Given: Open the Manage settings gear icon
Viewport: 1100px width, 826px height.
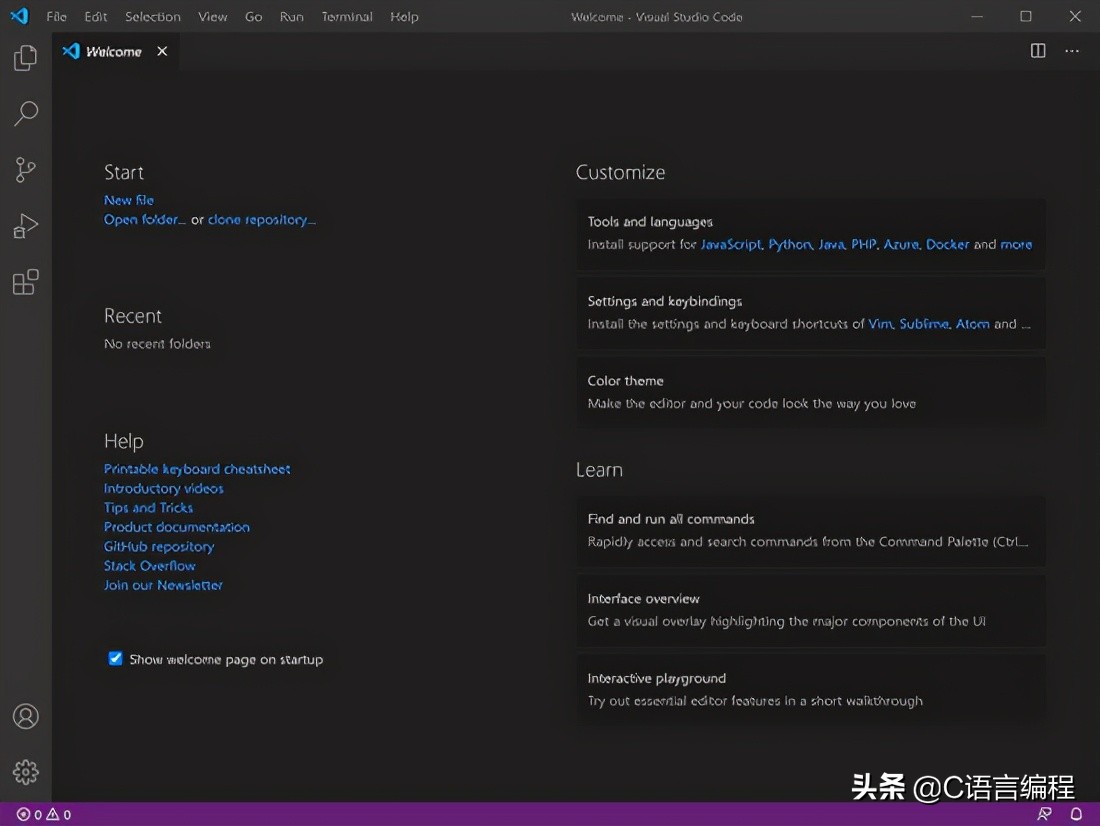Looking at the screenshot, I should 25,772.
